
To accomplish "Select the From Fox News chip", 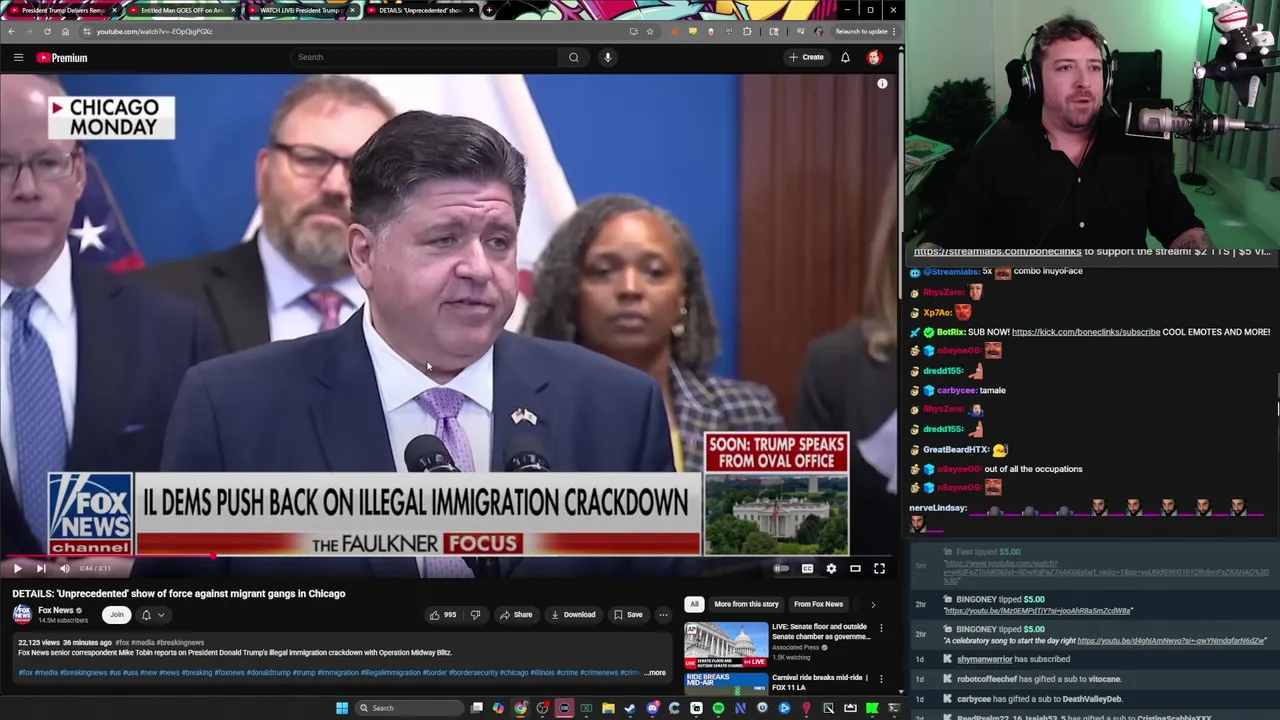I will (818, 604).
